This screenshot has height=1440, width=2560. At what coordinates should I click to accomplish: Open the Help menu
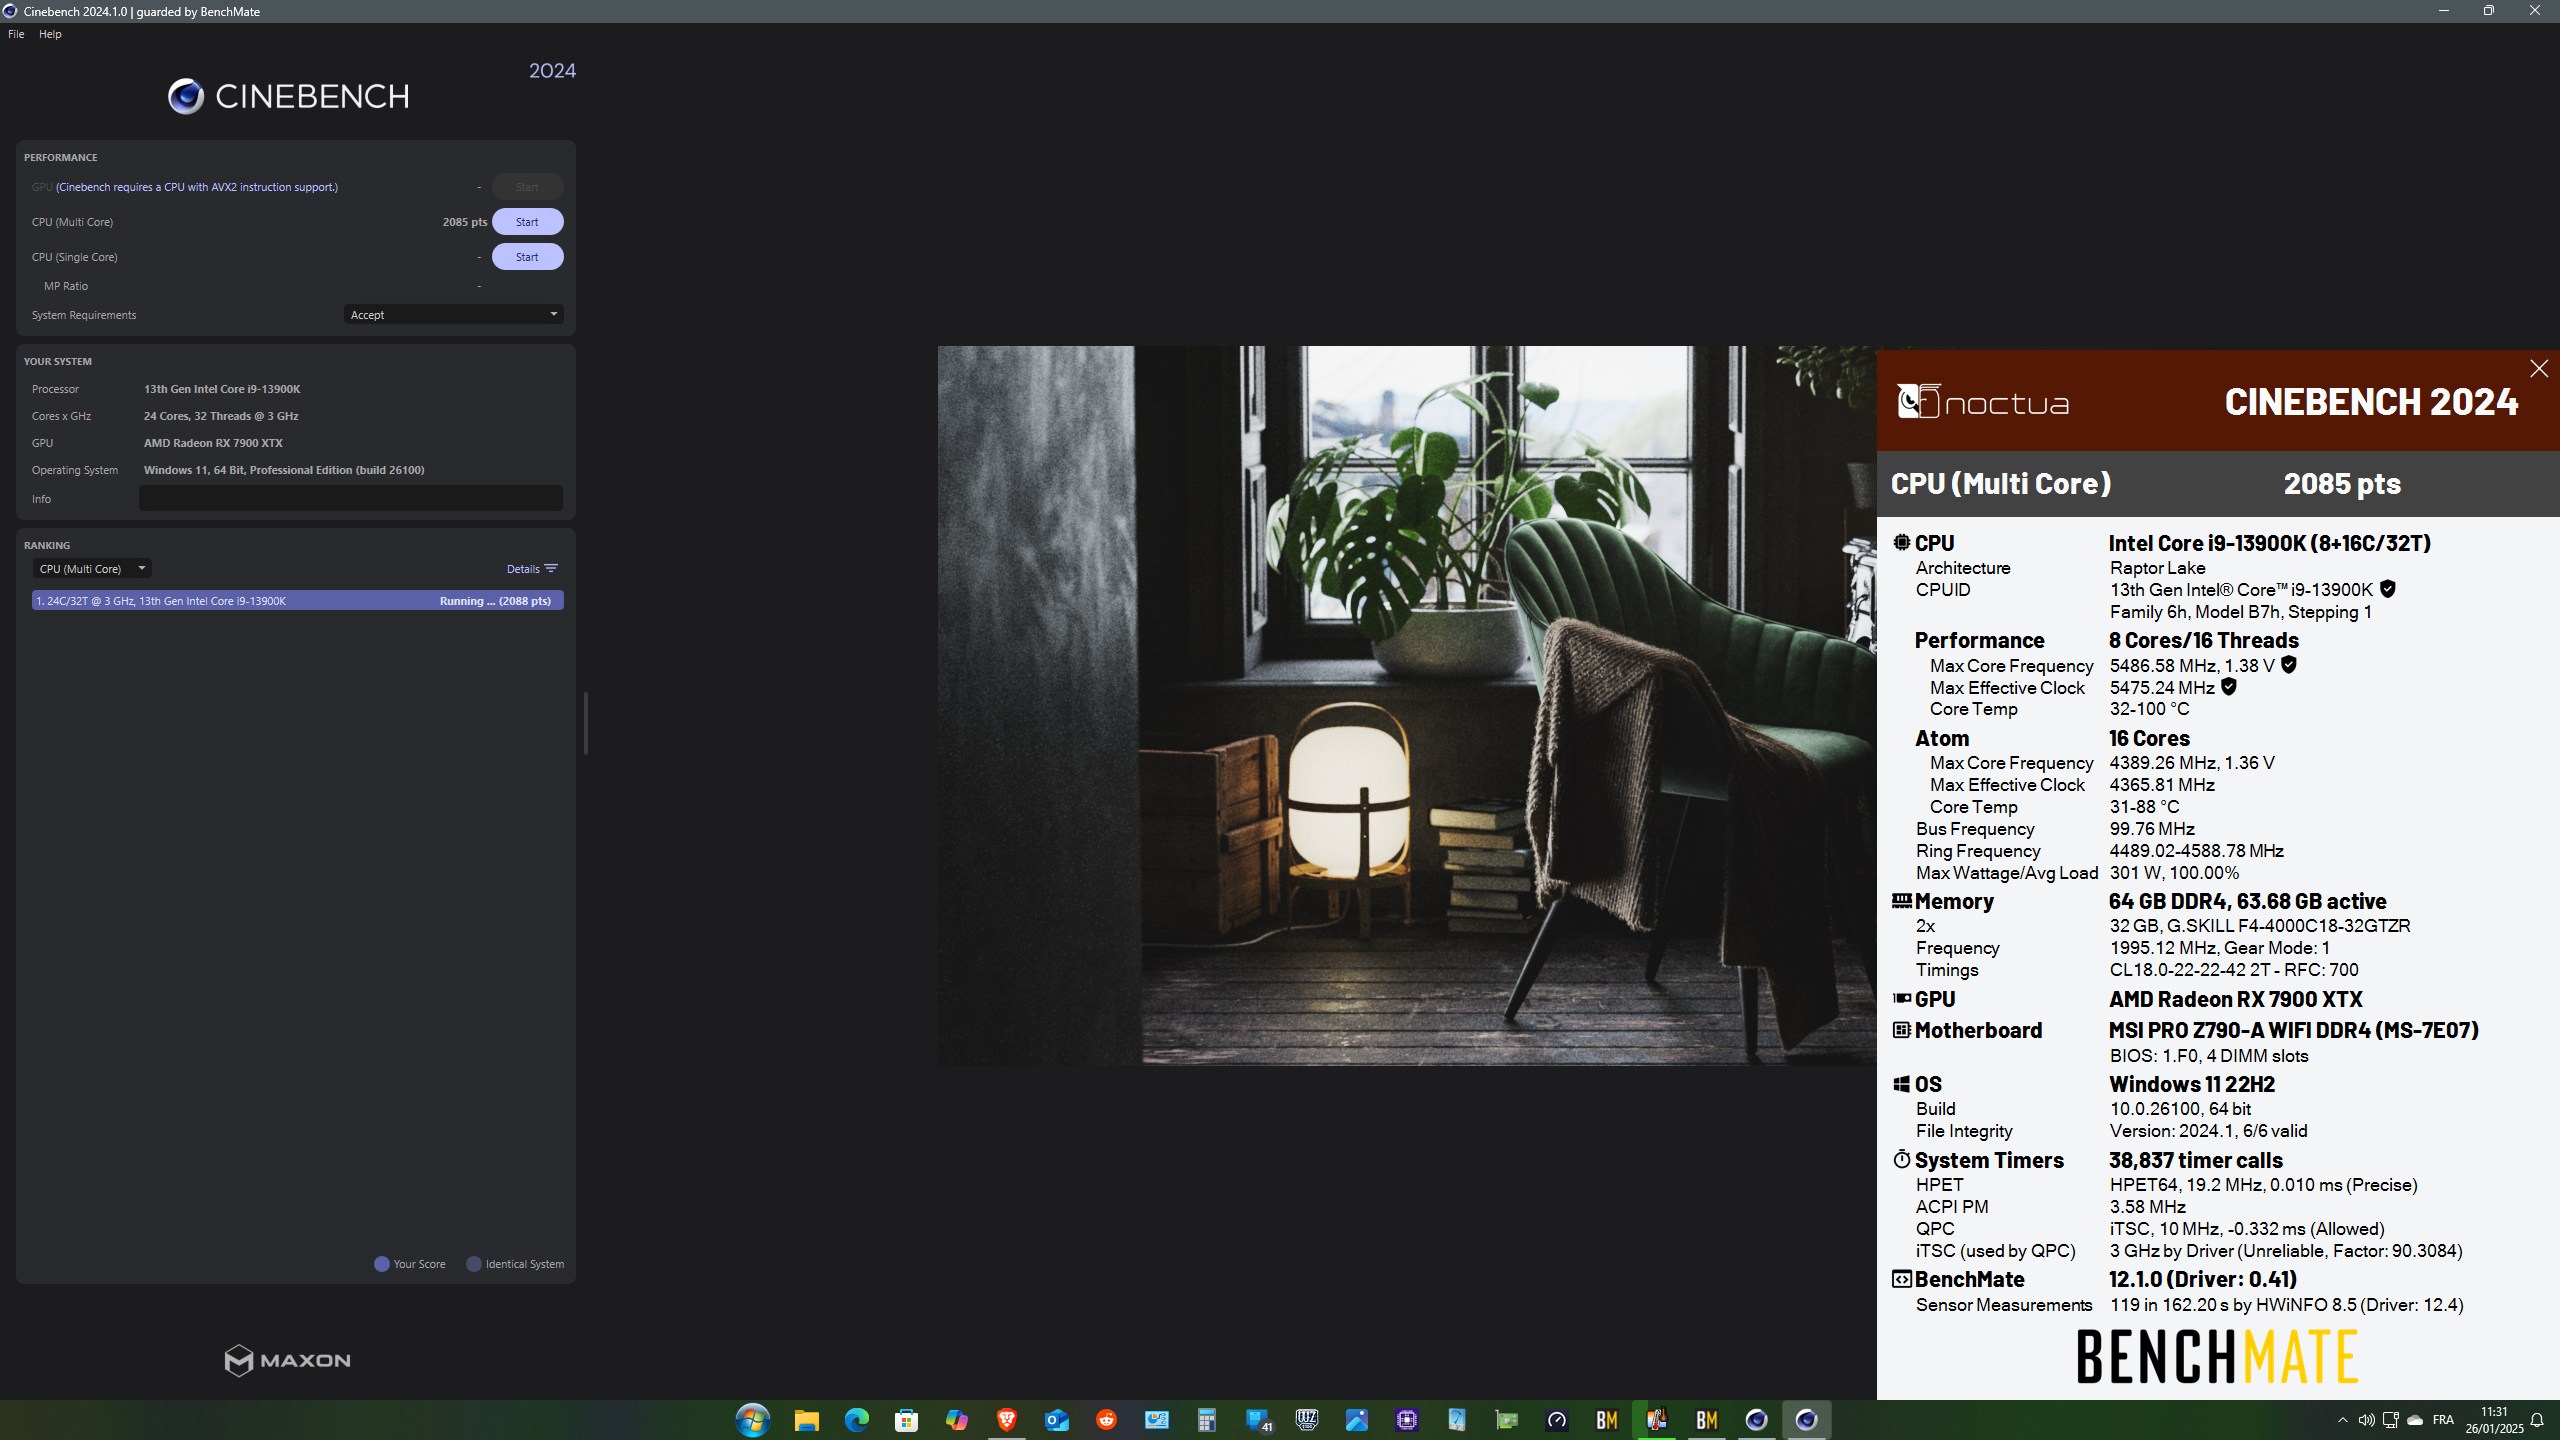pos(50,34)
